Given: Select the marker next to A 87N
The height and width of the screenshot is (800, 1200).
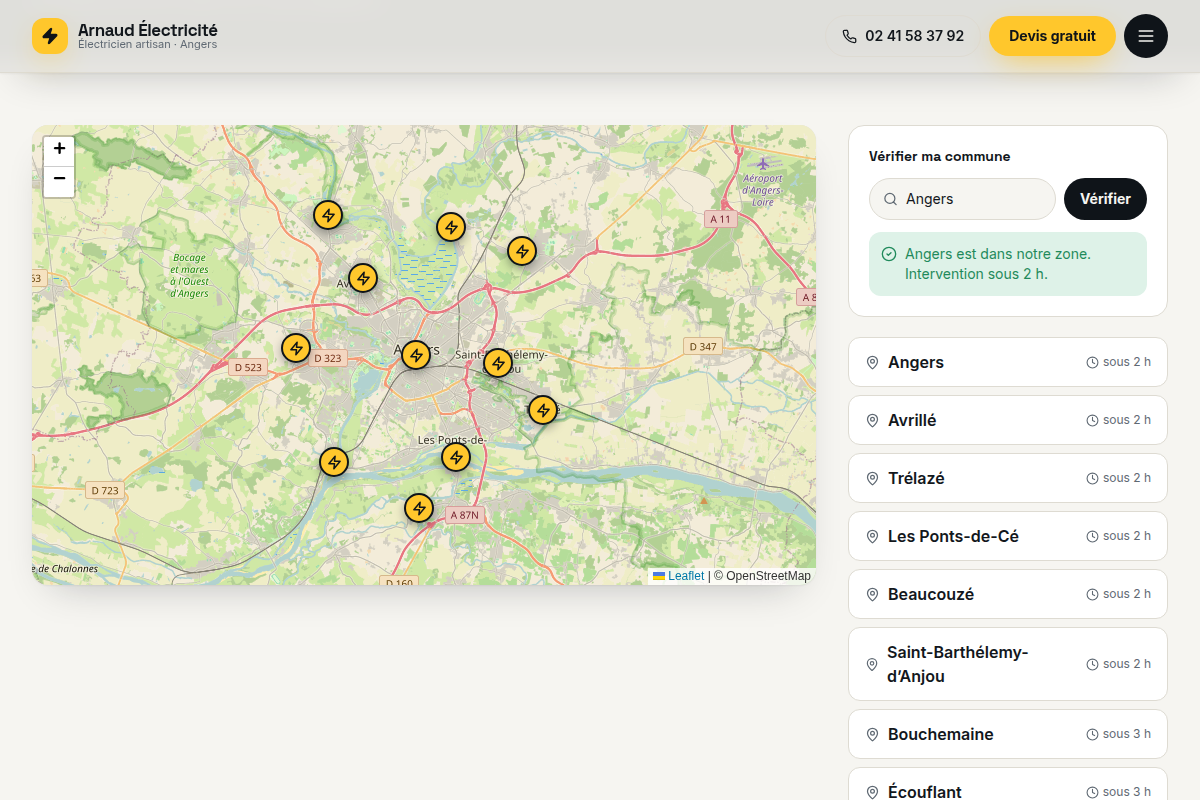Looking at the screenshot, I should (x=419, y=508).
